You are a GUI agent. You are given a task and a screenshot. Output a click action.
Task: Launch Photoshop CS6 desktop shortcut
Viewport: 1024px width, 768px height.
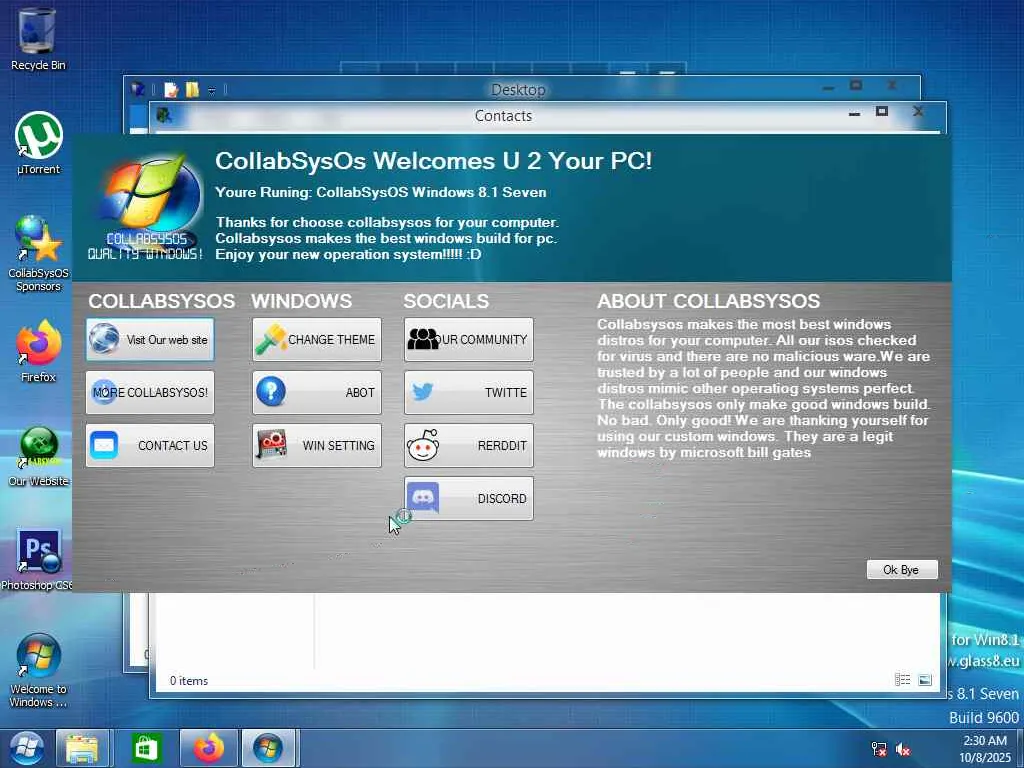(x=38, y=559)
